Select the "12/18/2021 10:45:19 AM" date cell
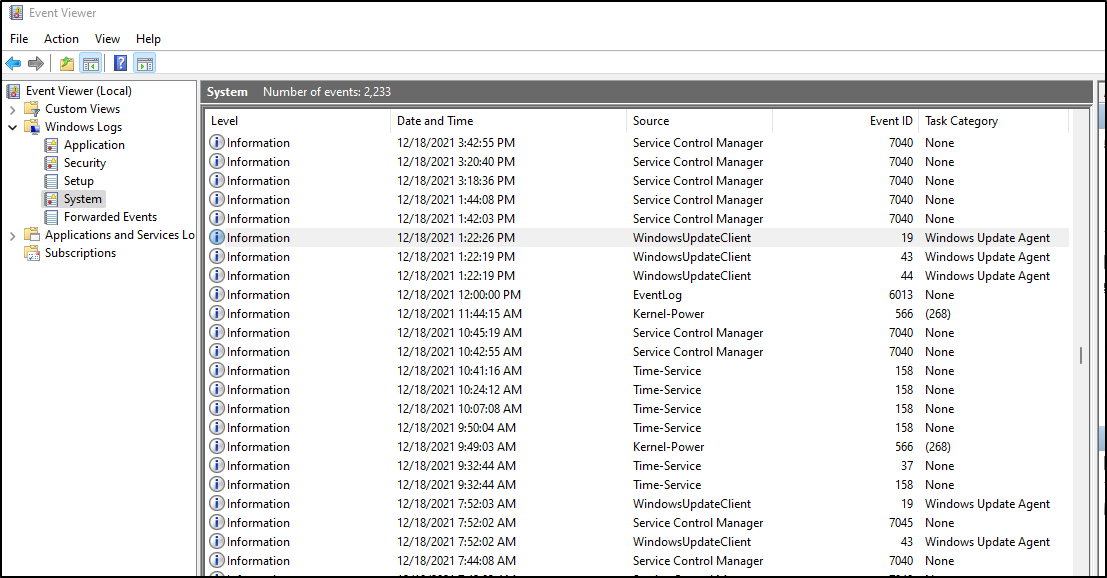1107x578 pixels. [460, 332]
